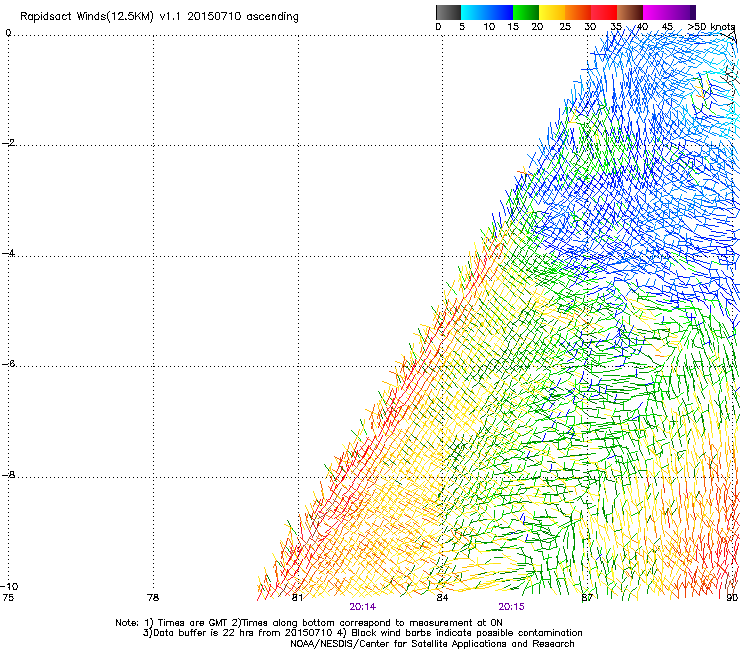The width and height of the screenshot is (740, 650).
Task: Click the NOAA/NESDIS credit line
Action: pos(432,644)
